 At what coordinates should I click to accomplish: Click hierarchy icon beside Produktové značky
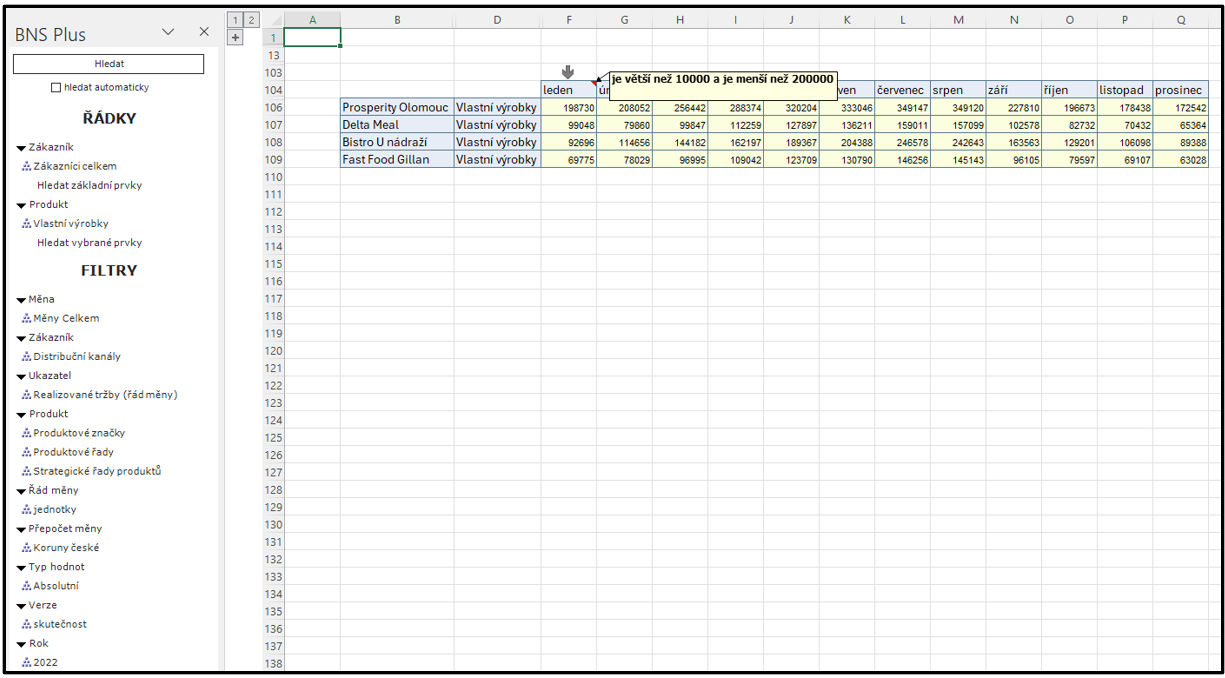(x=26, y=434)
